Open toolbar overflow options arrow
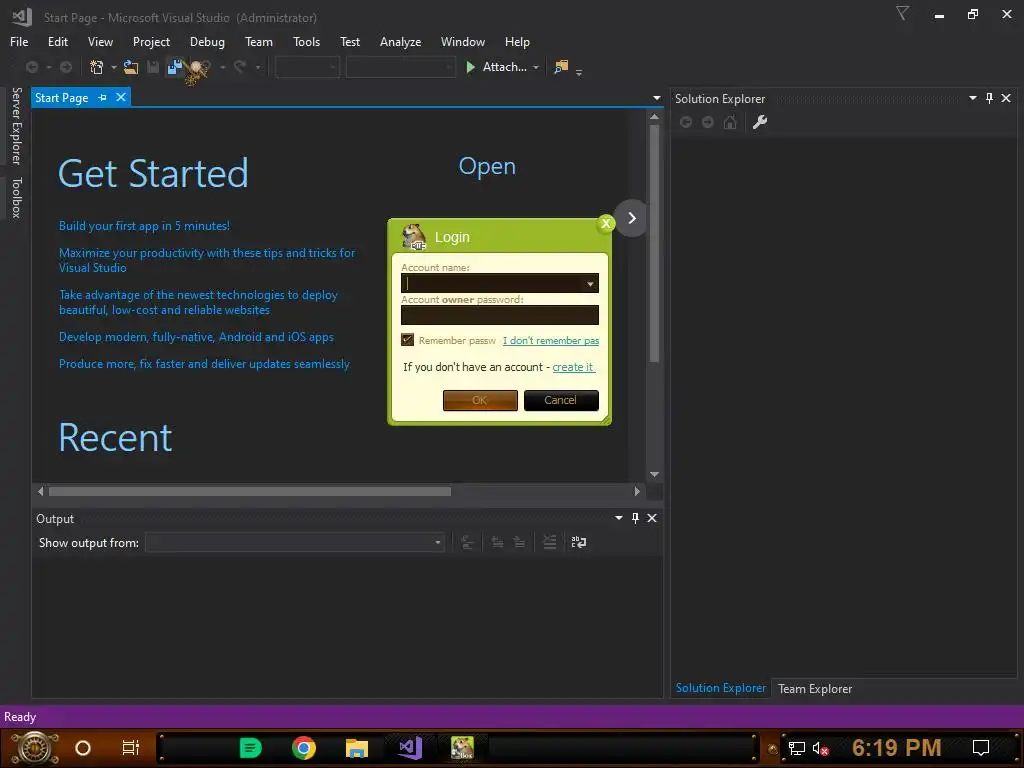The width and height of the screenshot is (1024, 768). tap(579, 72)
